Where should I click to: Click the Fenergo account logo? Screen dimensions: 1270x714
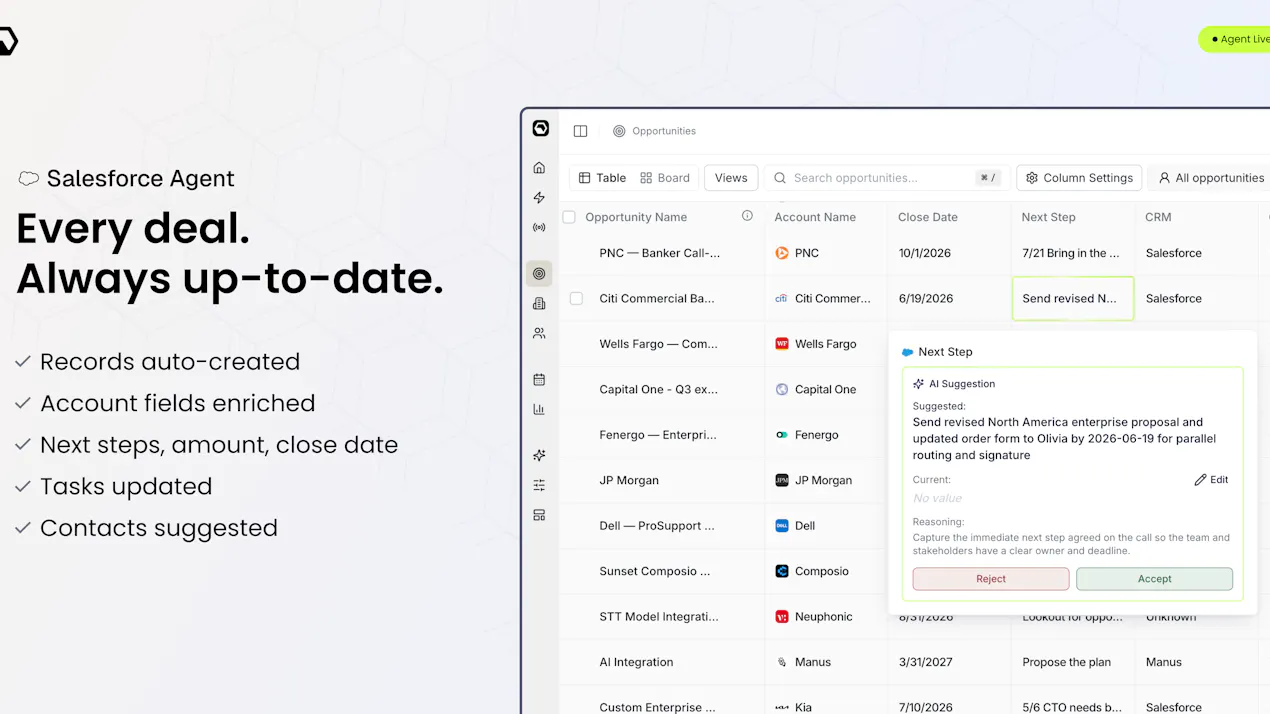click(x=782, y=435)
